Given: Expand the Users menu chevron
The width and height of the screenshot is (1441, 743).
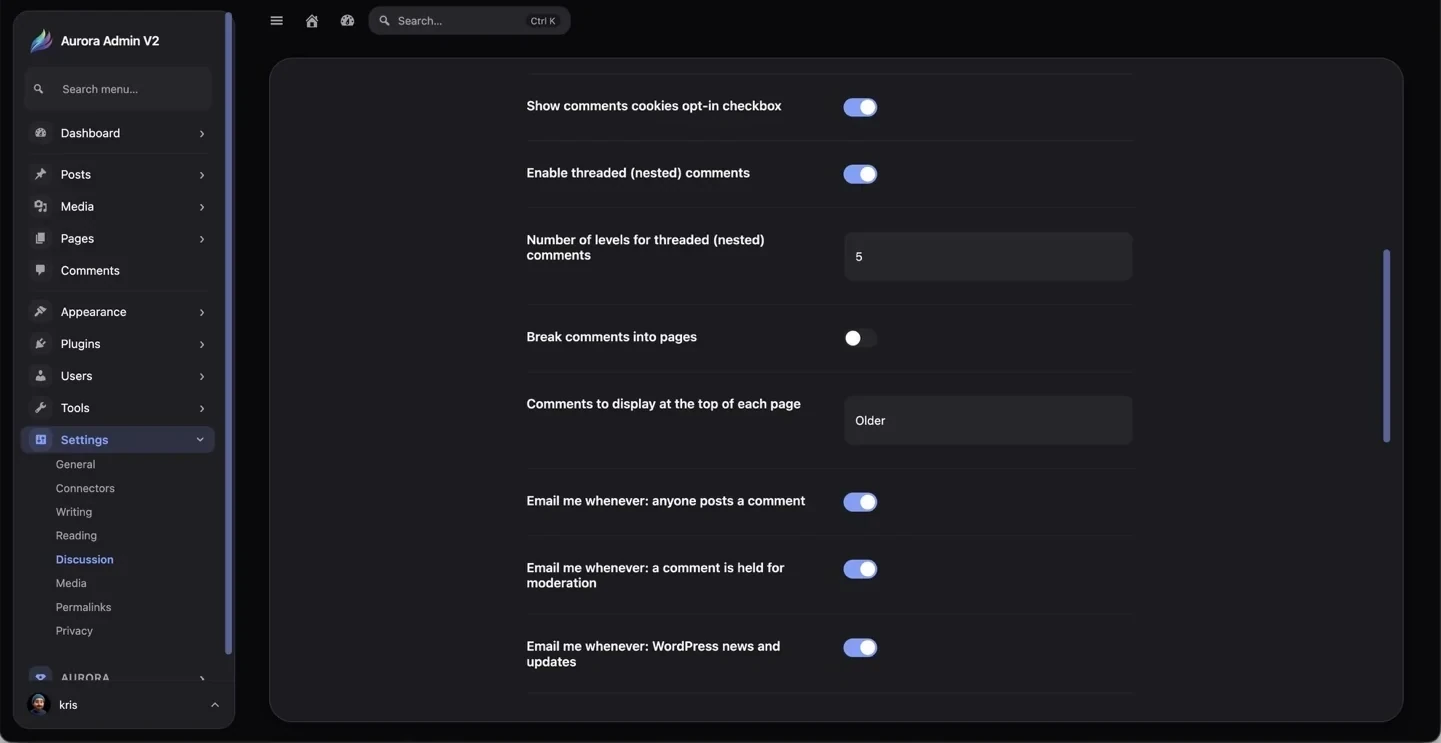Looking at the screenshot, I should (202, 376).
